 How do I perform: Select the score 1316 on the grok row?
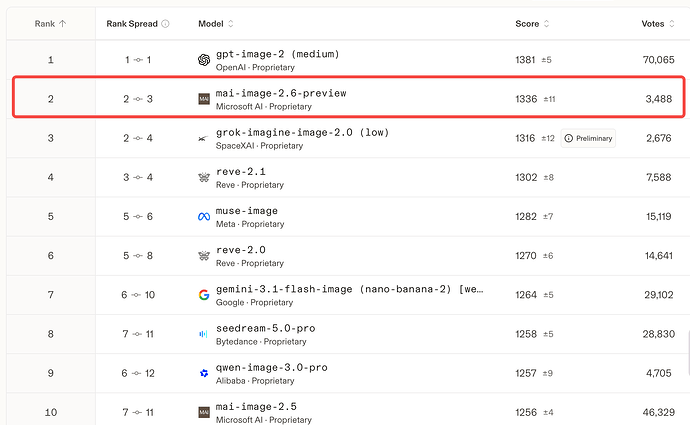(x=525, y=138)
